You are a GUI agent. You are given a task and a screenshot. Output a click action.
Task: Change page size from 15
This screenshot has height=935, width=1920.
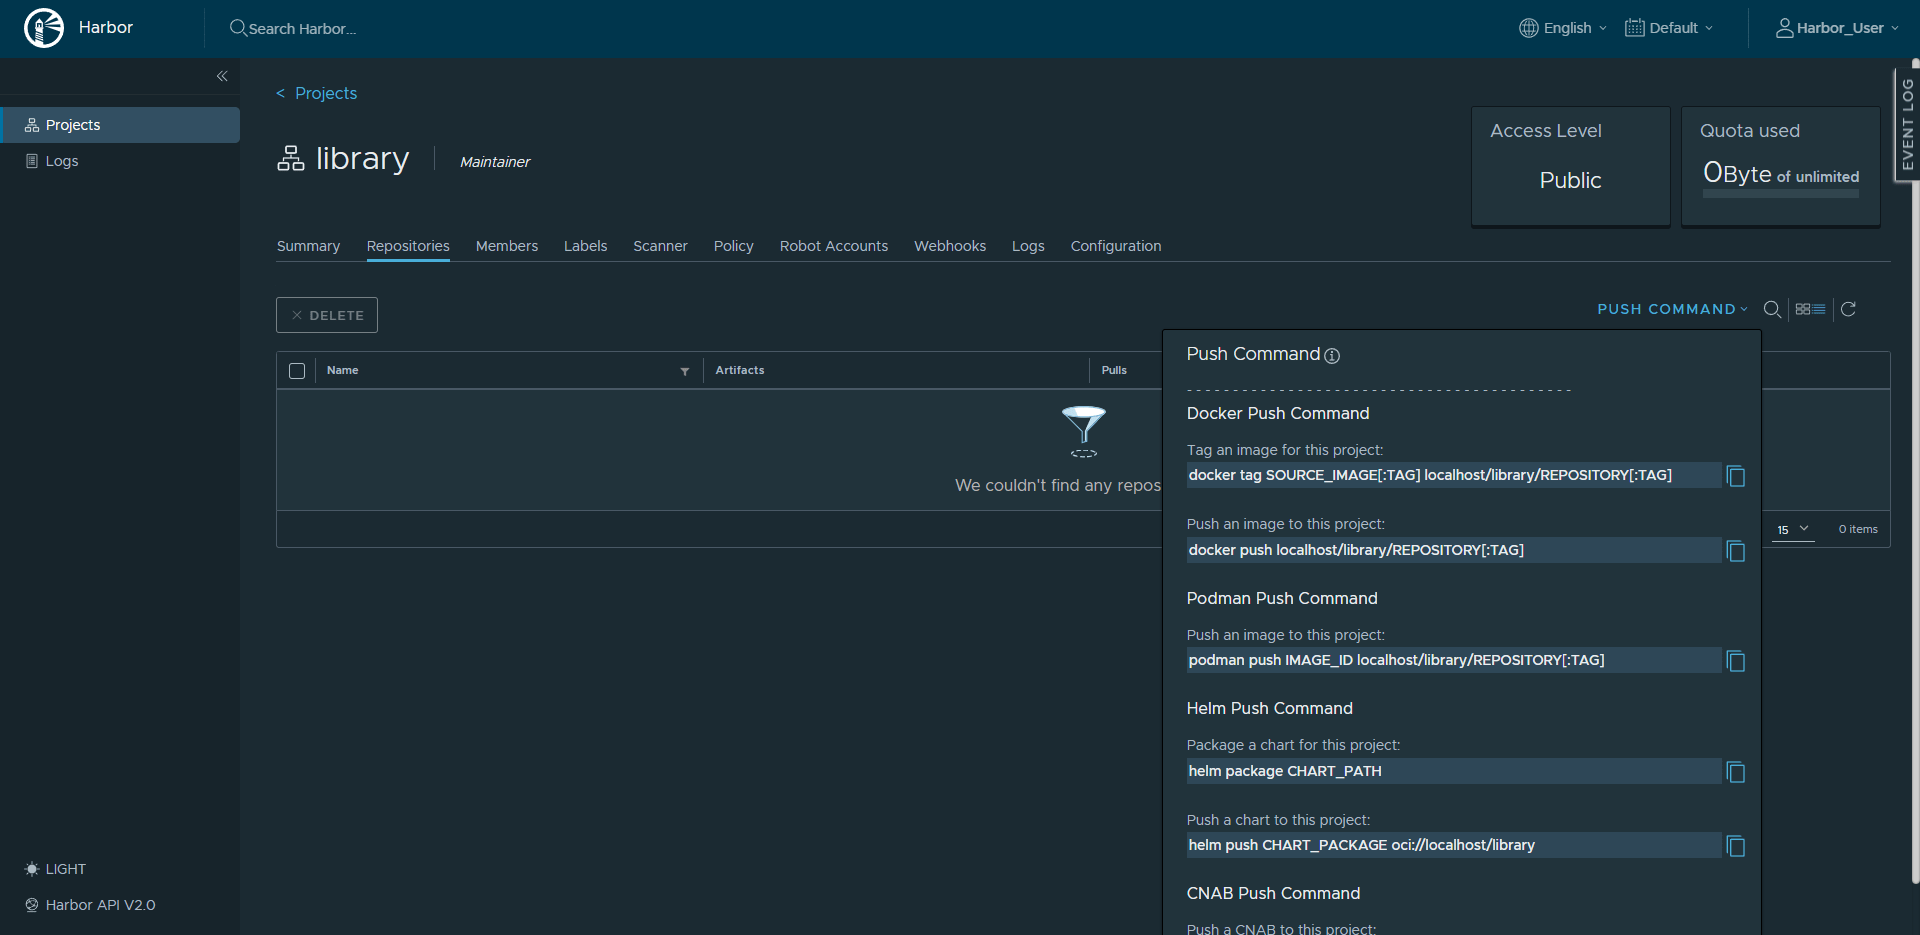(x=1793, y=530)
